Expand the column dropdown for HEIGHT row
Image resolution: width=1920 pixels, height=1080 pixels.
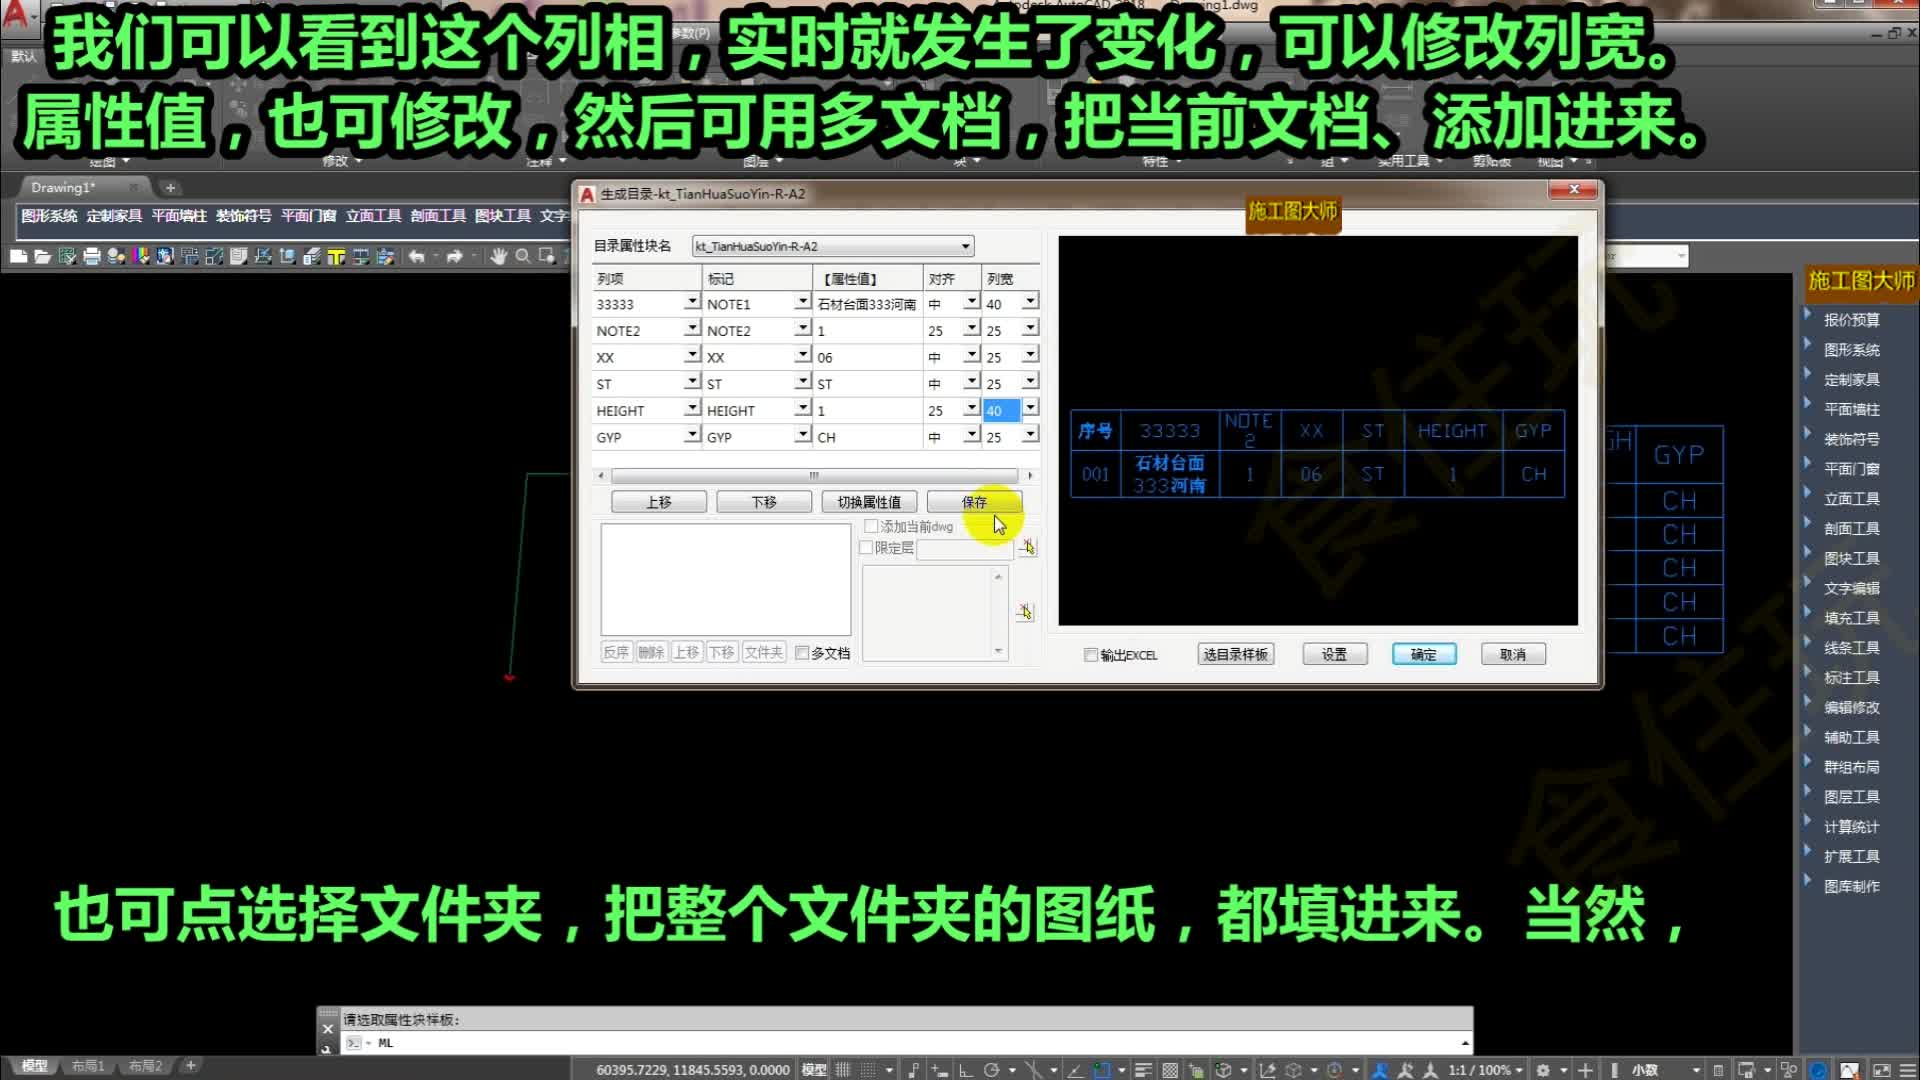[x=691, y=409]
